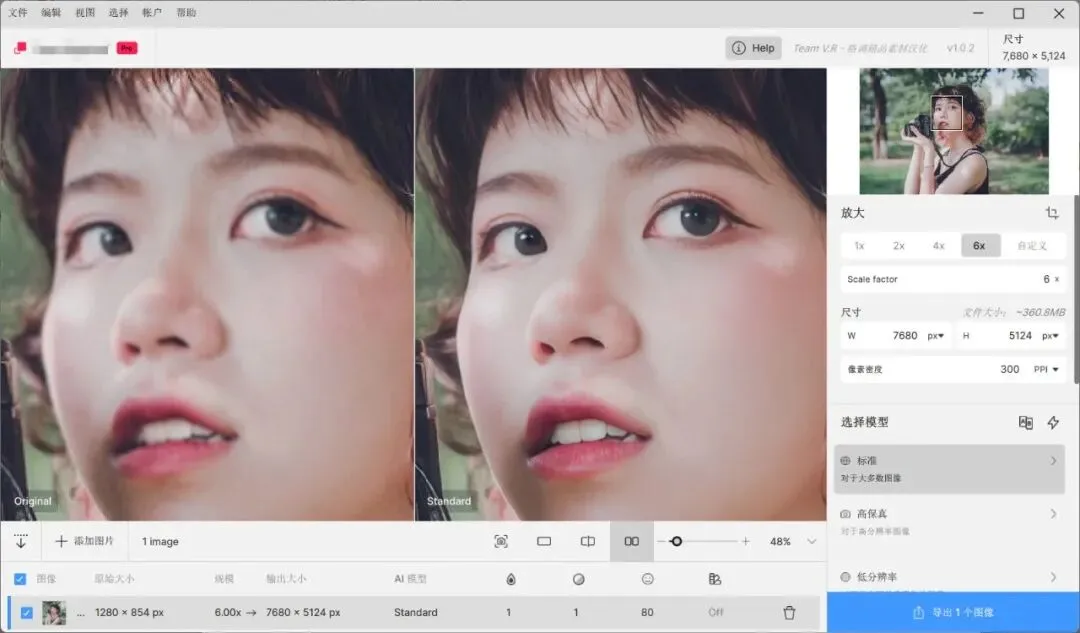Screen dimensions: 1080x633
Task: Open the 帐户 menu
Action: [x=152, y=12]
